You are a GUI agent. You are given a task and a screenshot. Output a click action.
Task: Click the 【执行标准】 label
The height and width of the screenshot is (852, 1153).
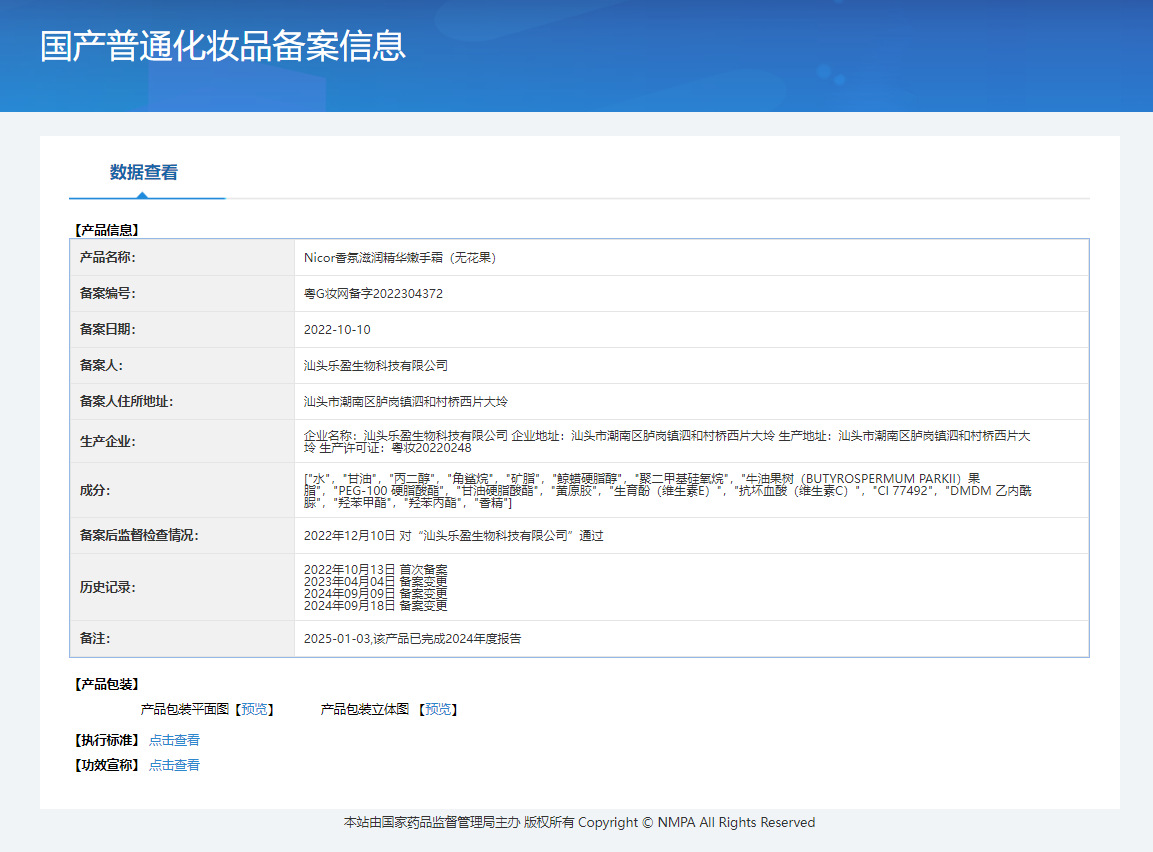click(x=107, y=740)
